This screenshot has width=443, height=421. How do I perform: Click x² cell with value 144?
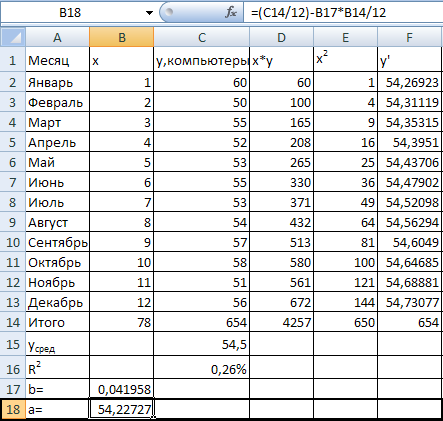[x=346, y=302]
